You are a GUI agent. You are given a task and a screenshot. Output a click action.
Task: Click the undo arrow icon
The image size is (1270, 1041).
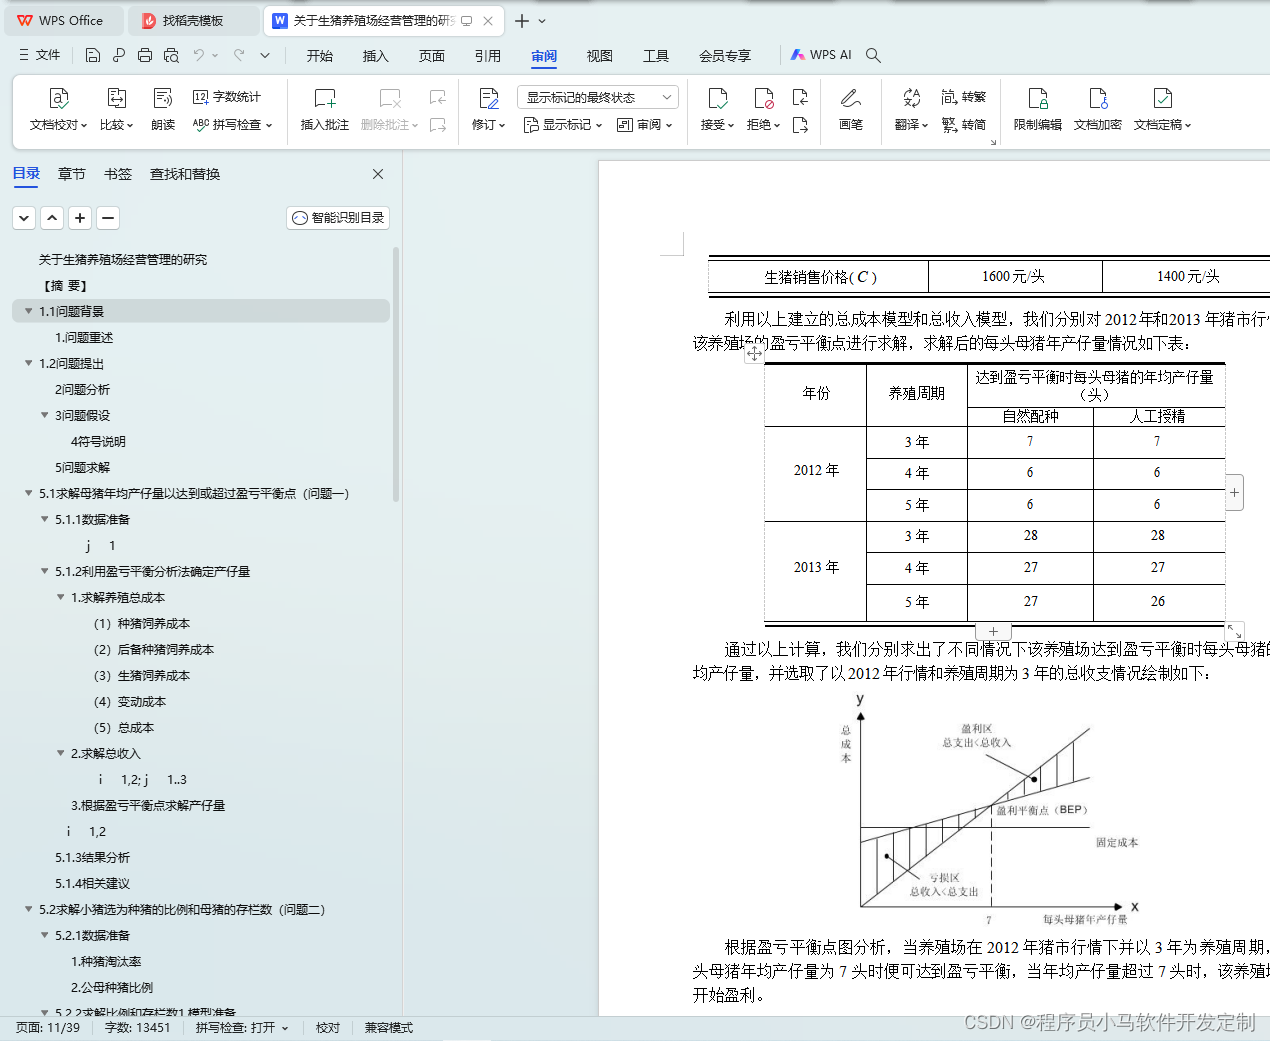coord(199,55)
